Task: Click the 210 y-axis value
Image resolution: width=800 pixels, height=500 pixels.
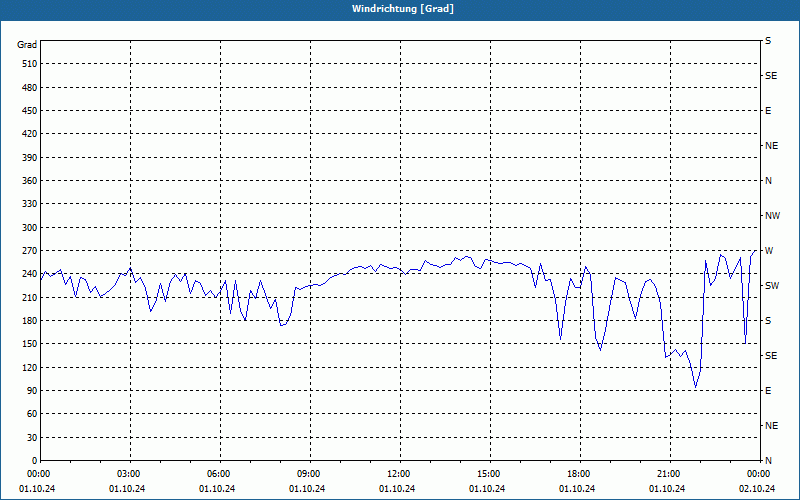Action: coord(30,297)
